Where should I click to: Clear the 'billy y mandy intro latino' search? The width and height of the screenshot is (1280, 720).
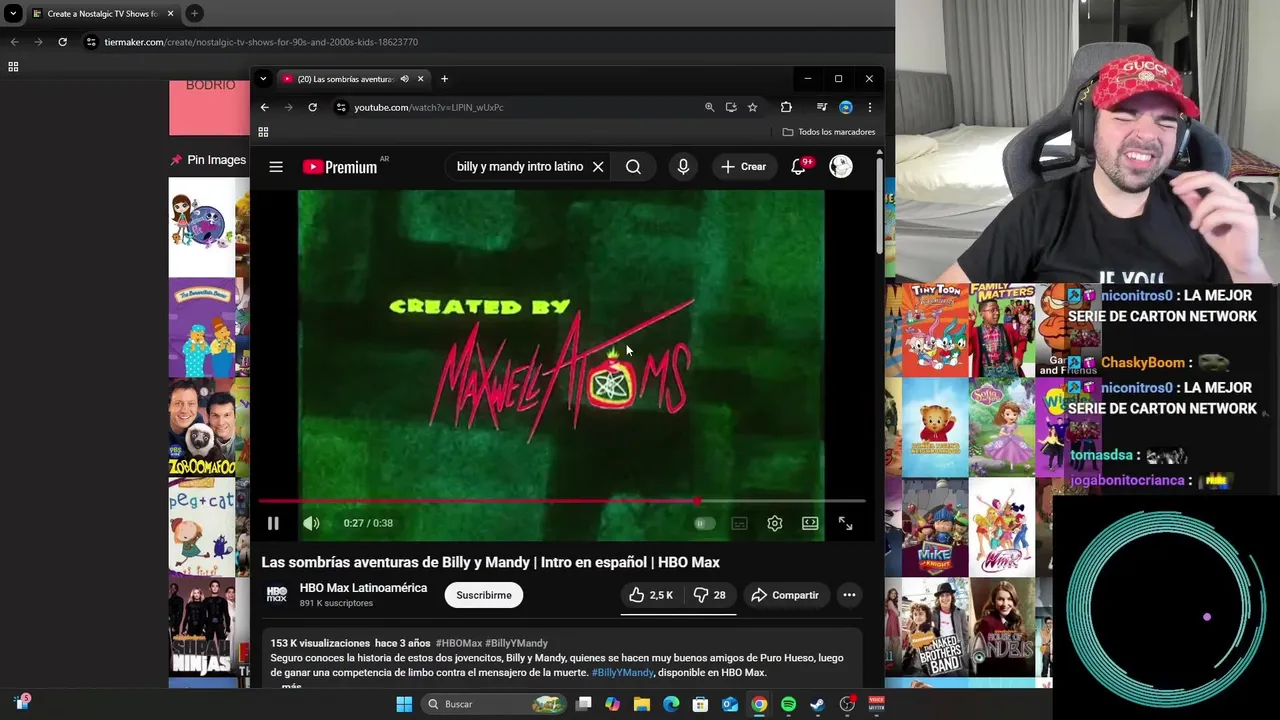598,167
